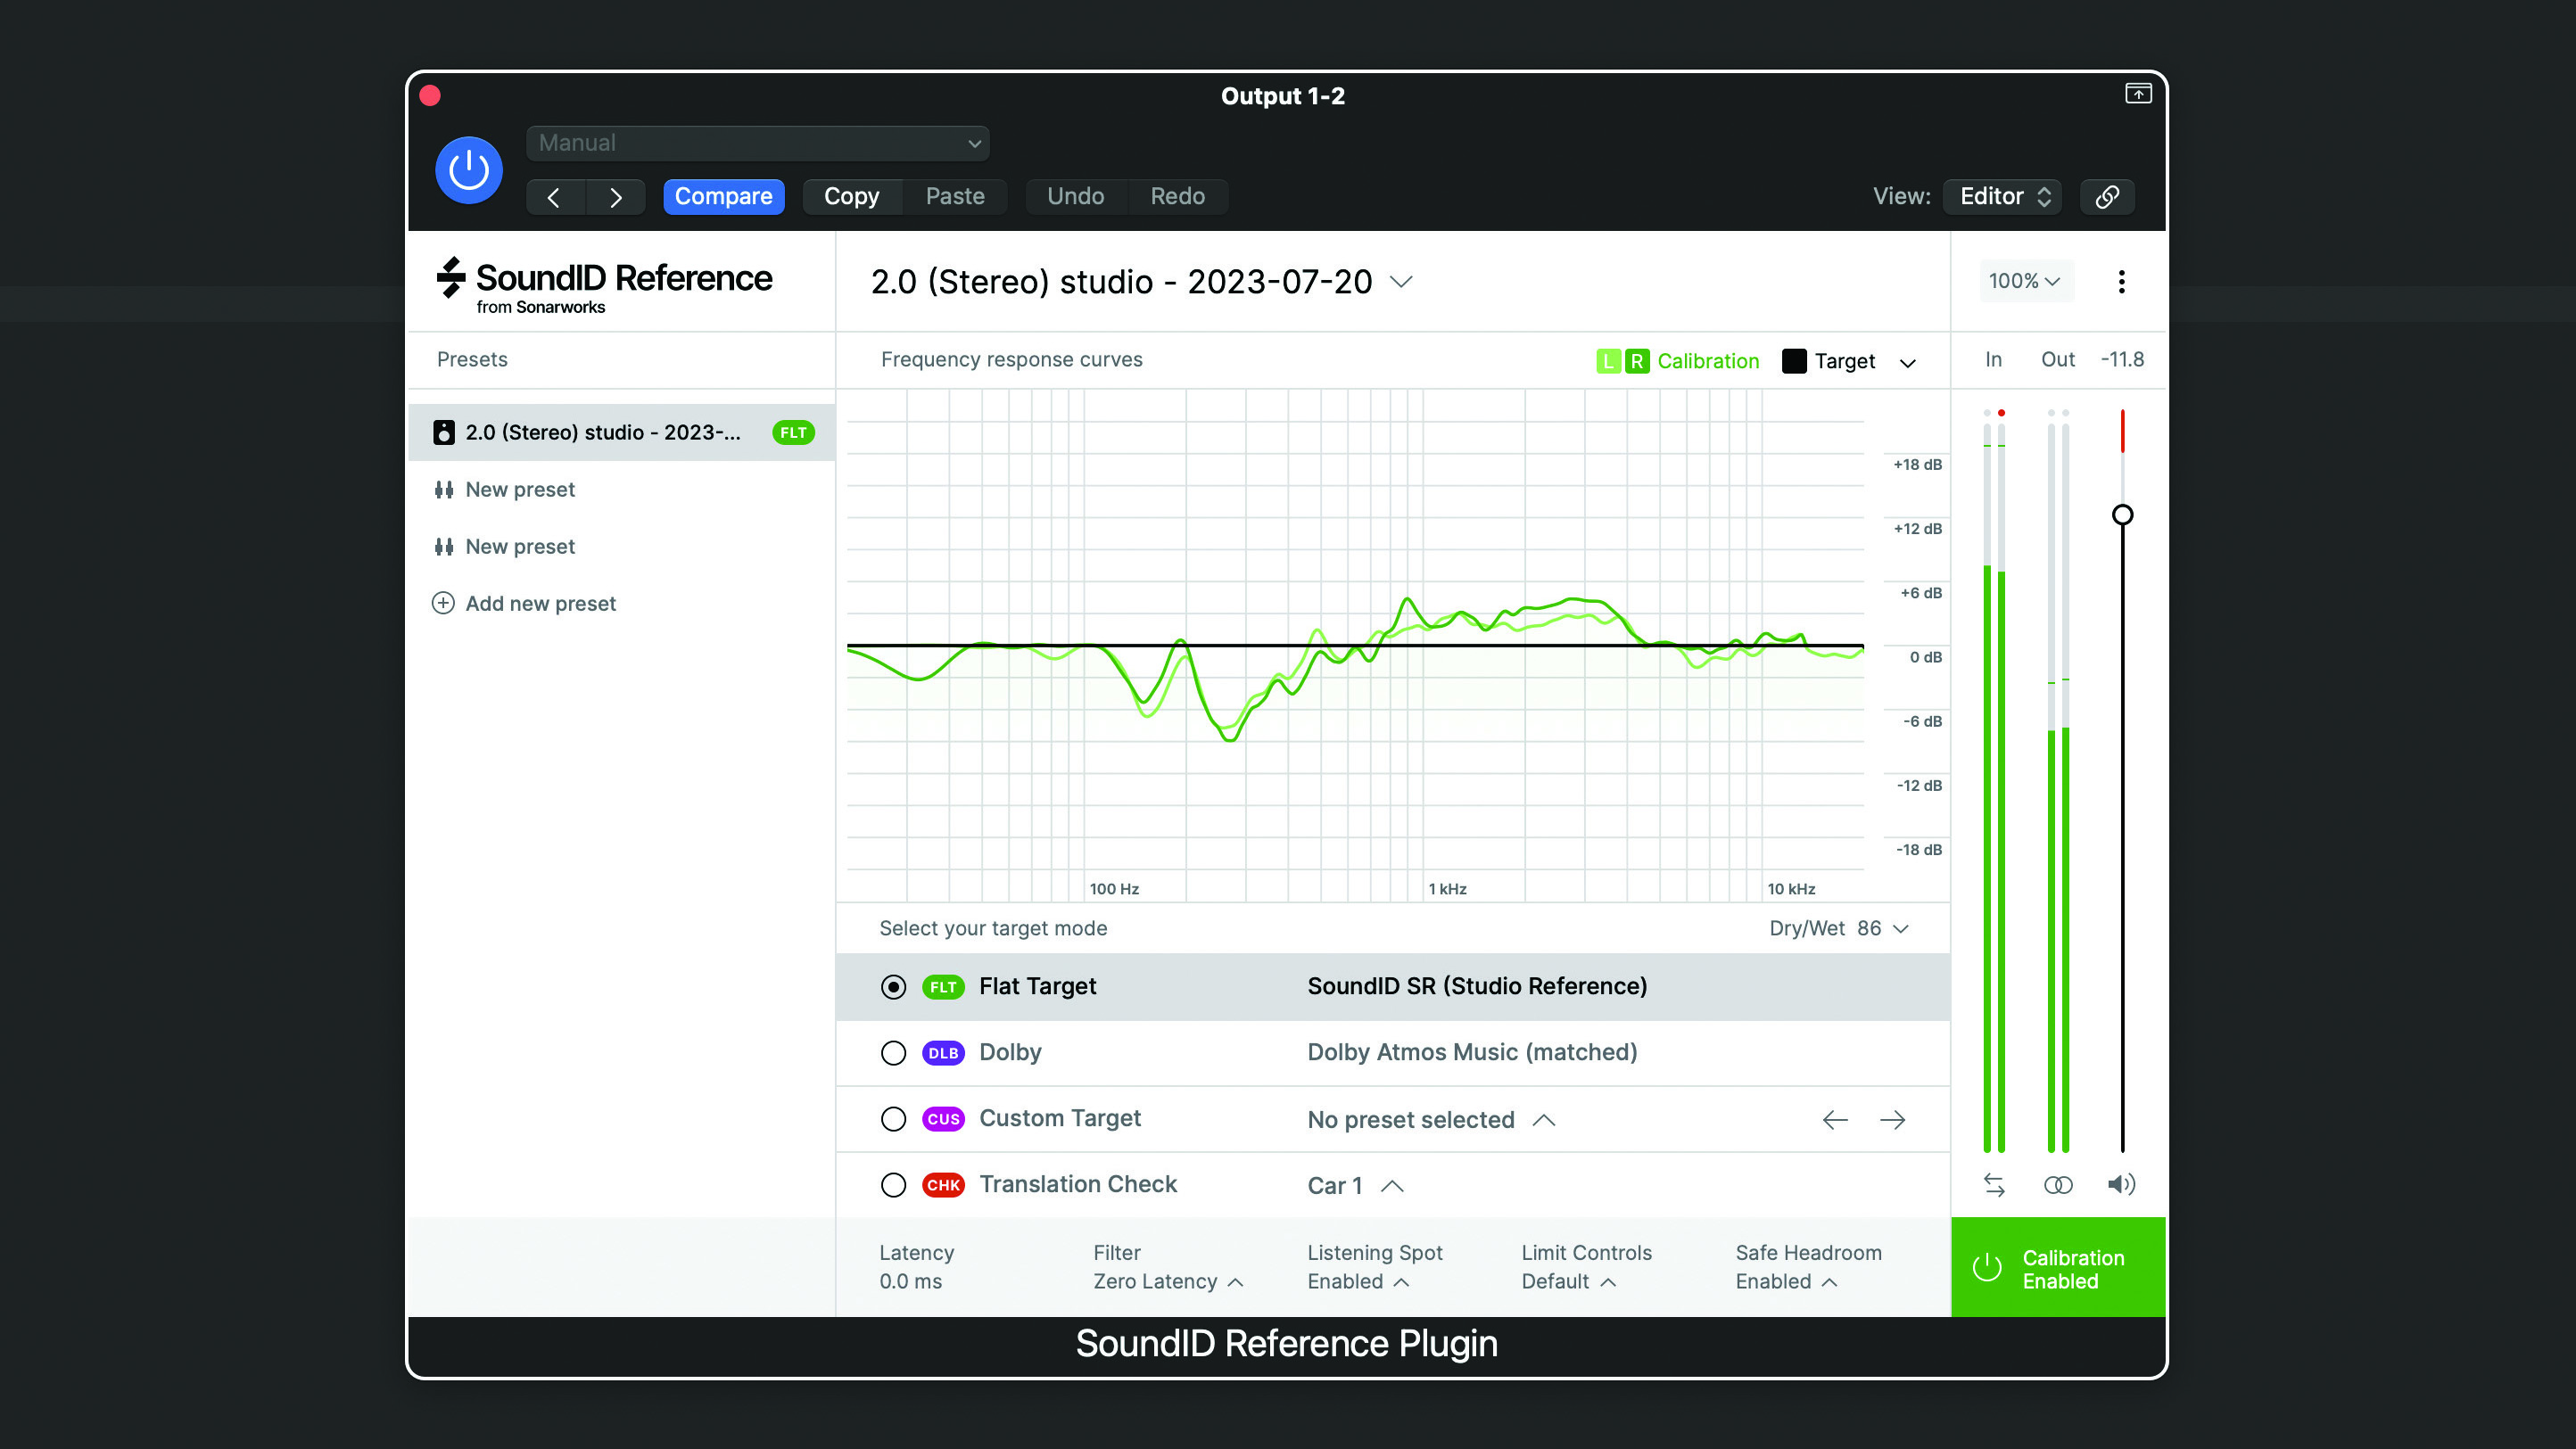Open the three-dot options menu
The image size is (2576, 1449).
click(2121, 281)
